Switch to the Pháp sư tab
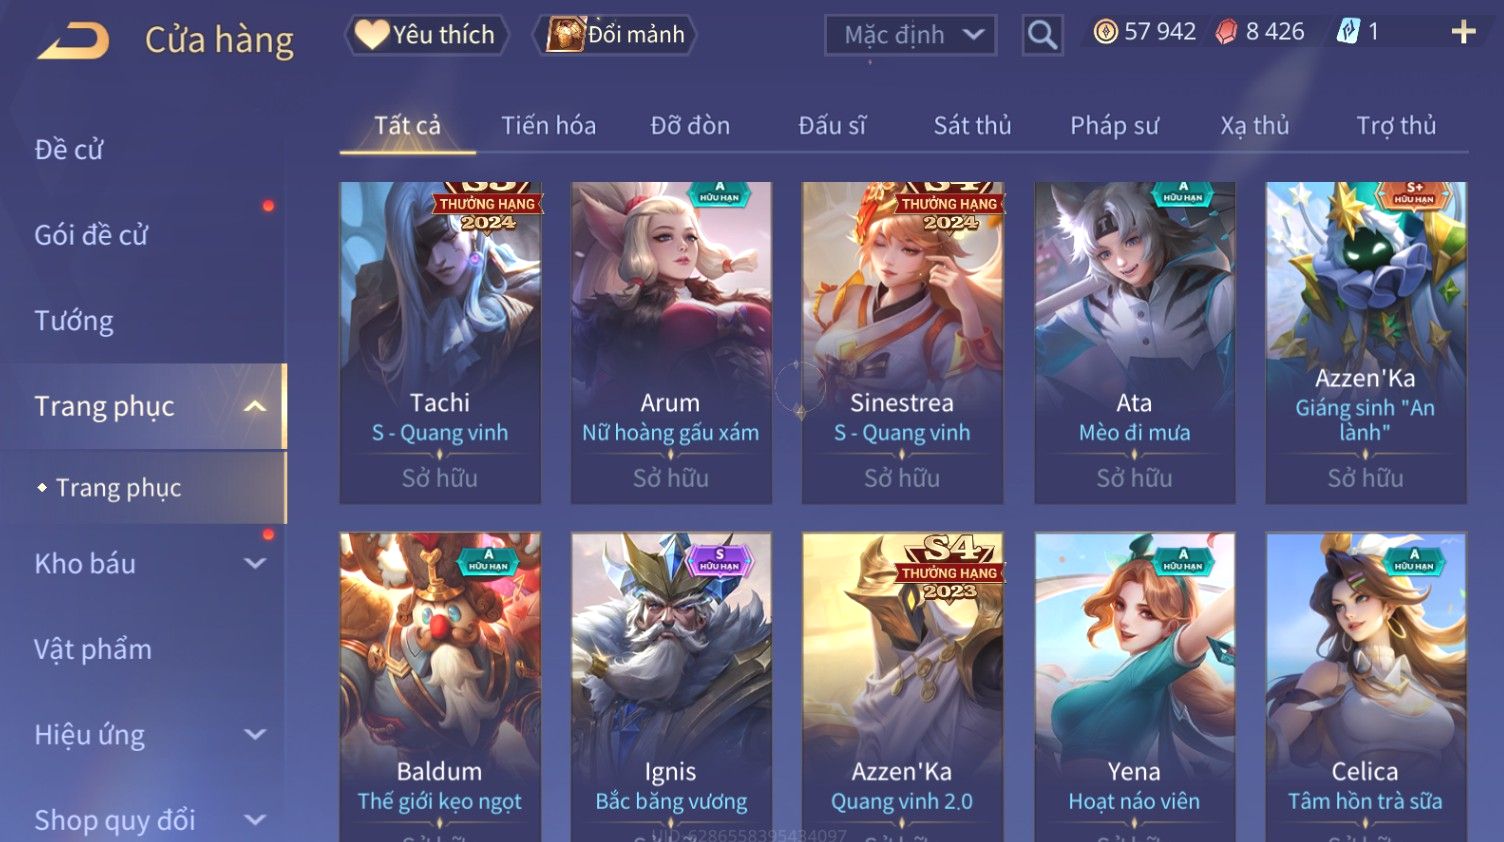 point(1114,126)
